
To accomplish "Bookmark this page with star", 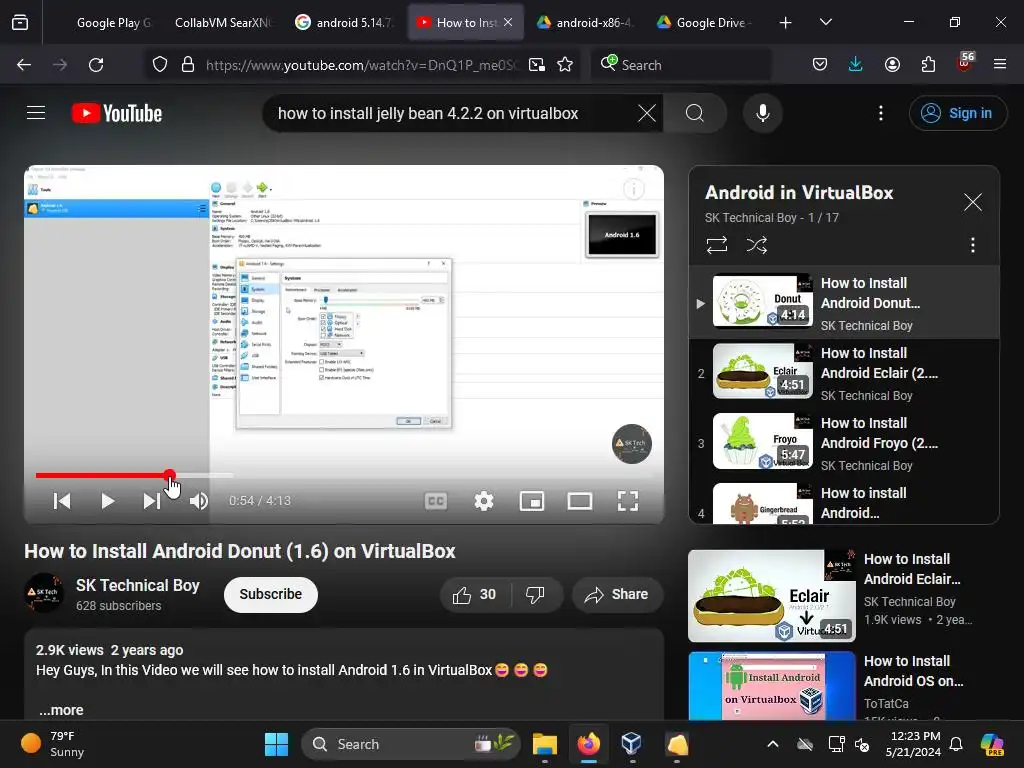I will [565, 65].
